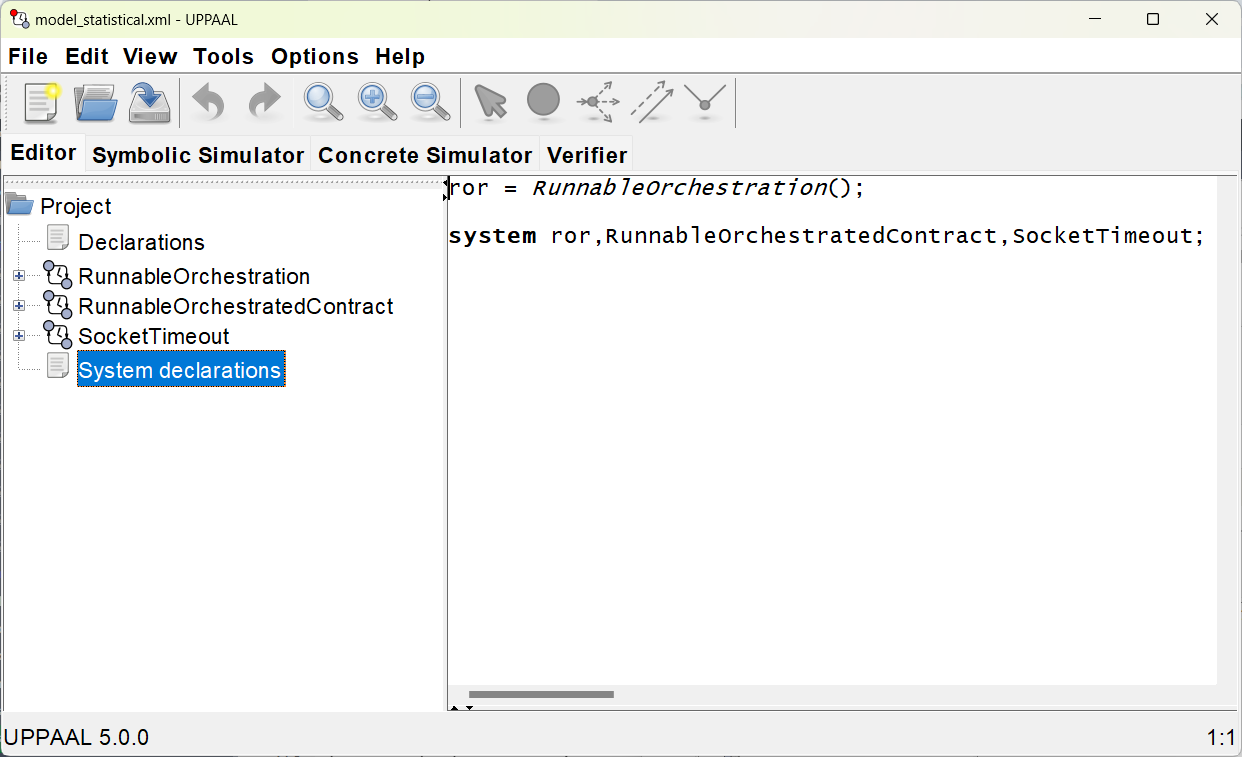Expand the RunnableOrchestration template node
The image size is (1242, 757).
pos(19,276)
